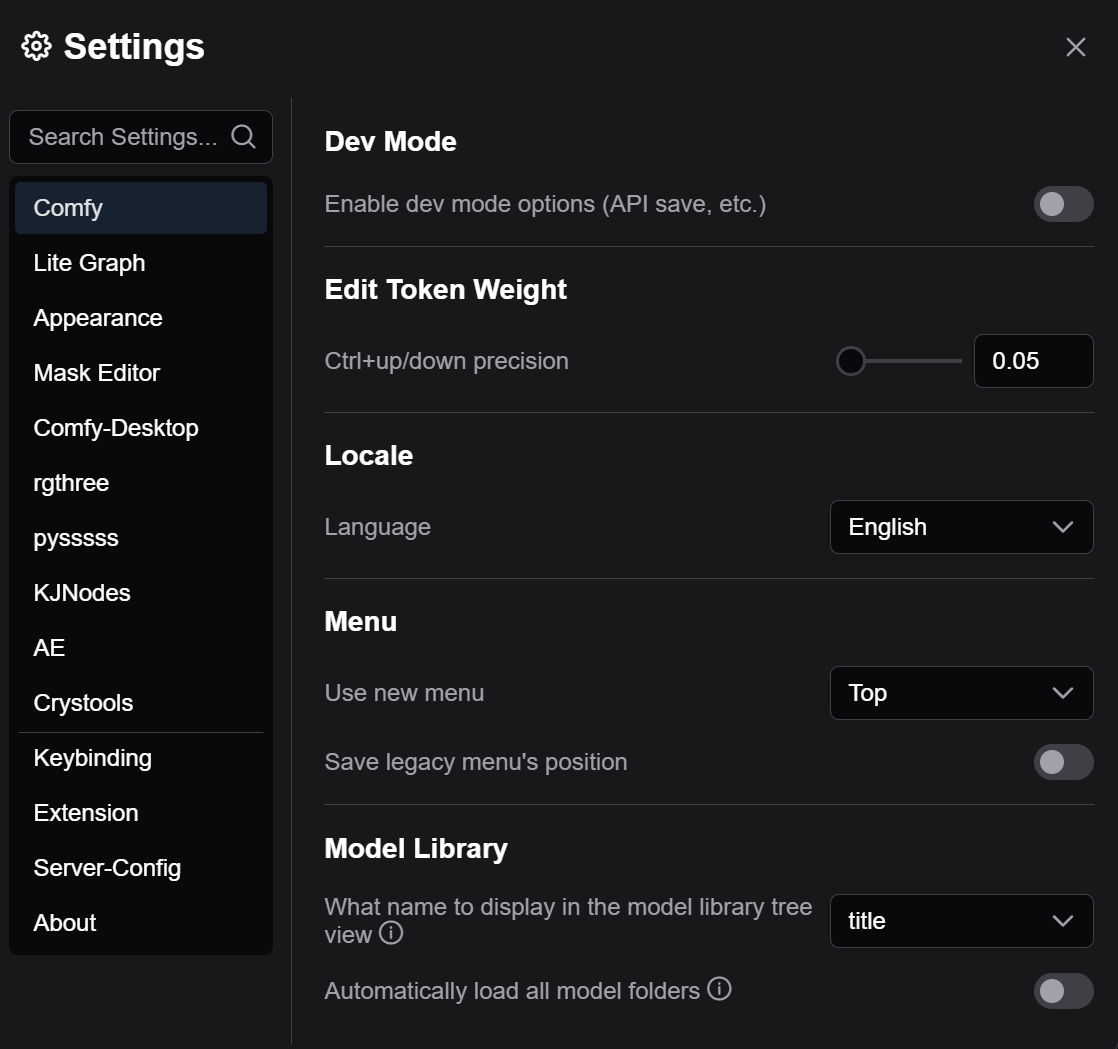The height and width of the screenshot is (1049, 1118).
Task: Close the Settings dialog
Action: [1075, 47]
